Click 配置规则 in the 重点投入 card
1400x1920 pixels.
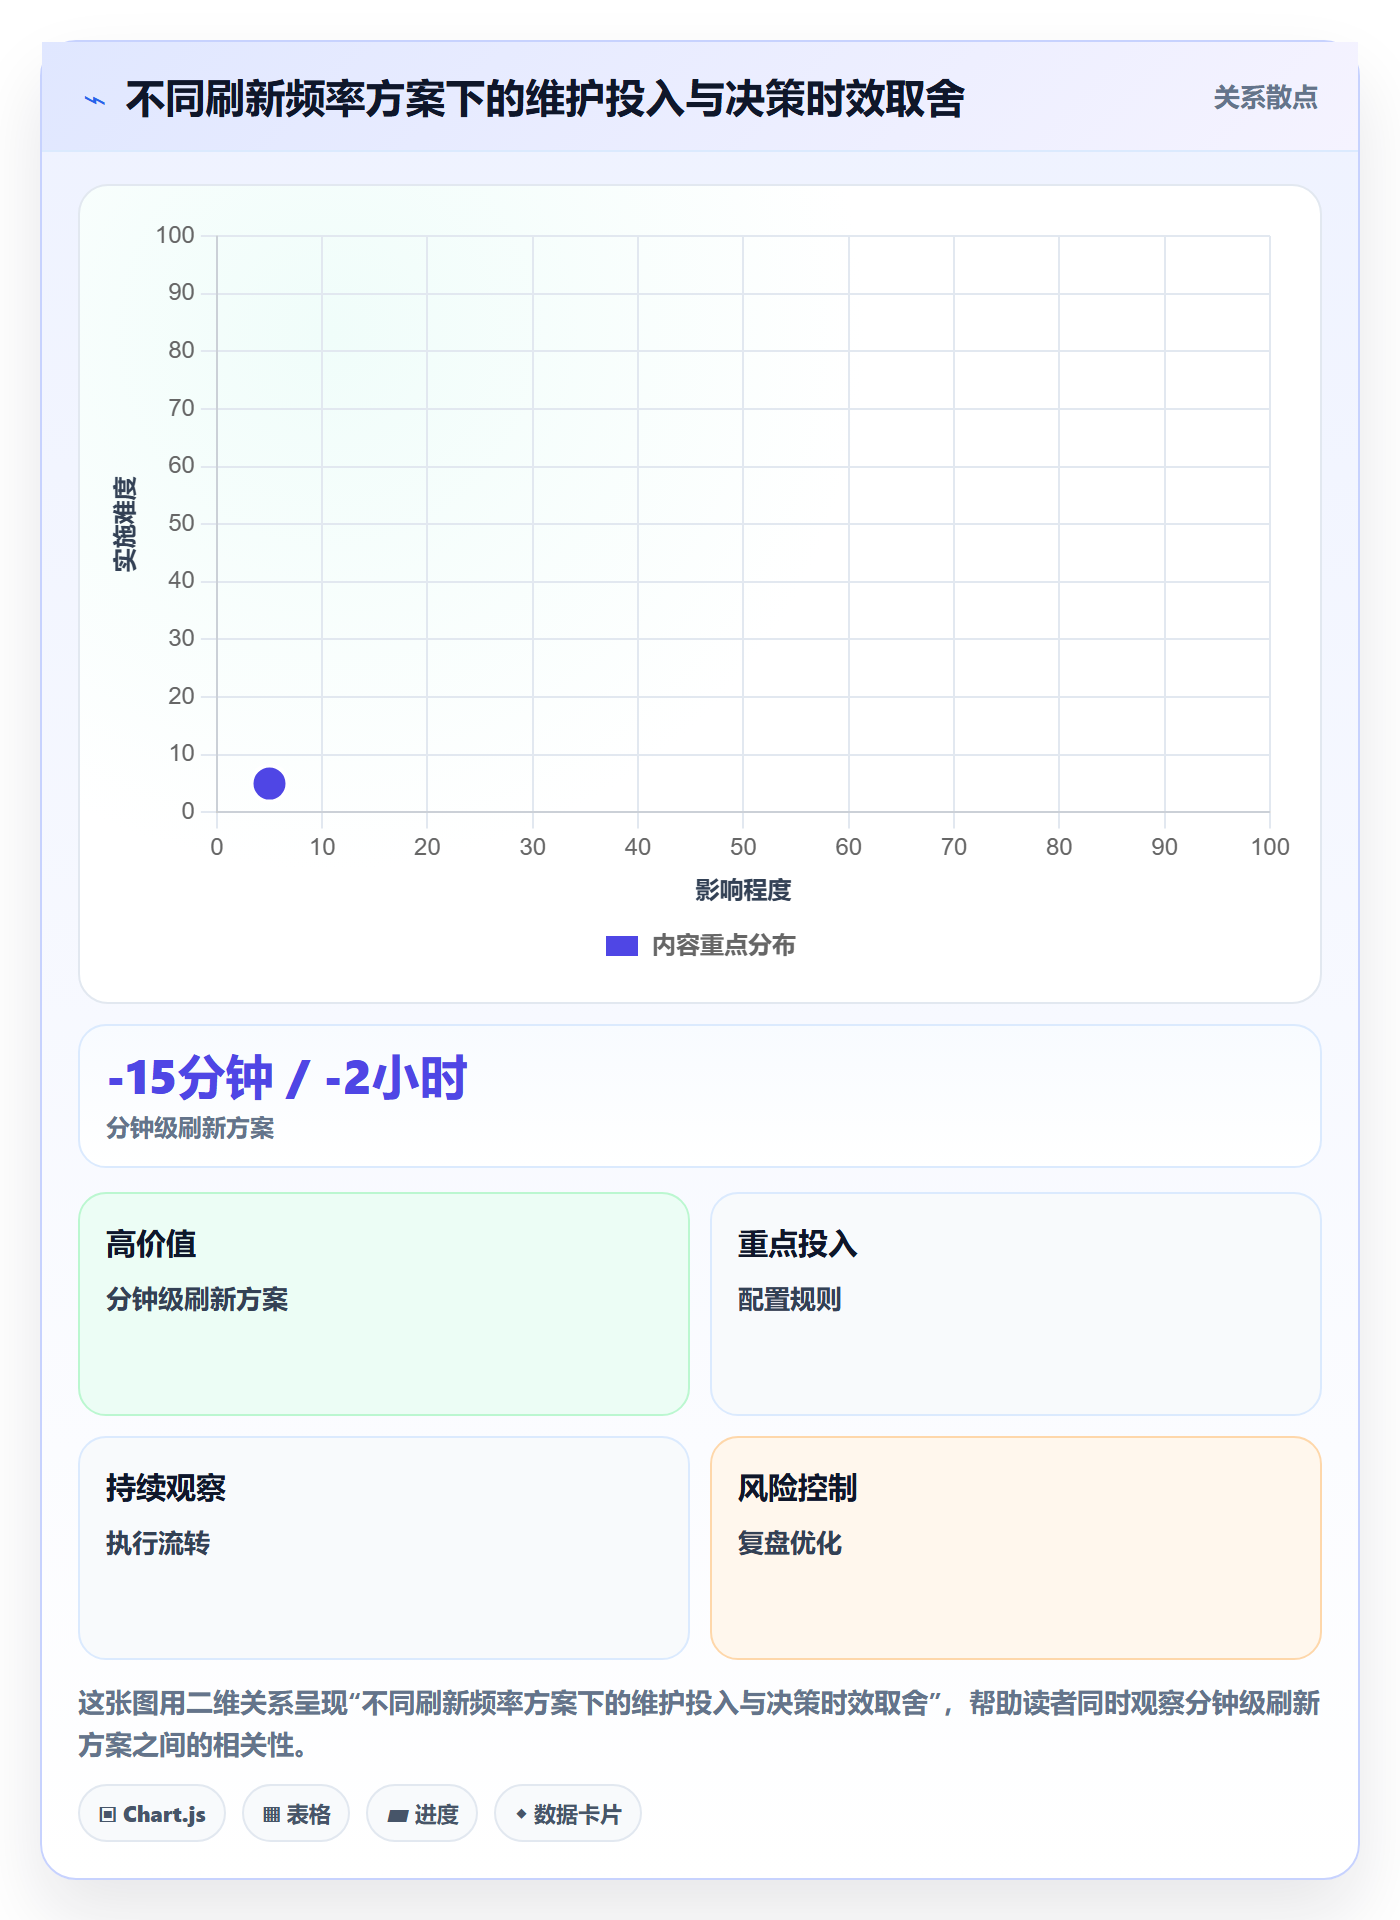pyautogui.click(x=789, y=1300)
